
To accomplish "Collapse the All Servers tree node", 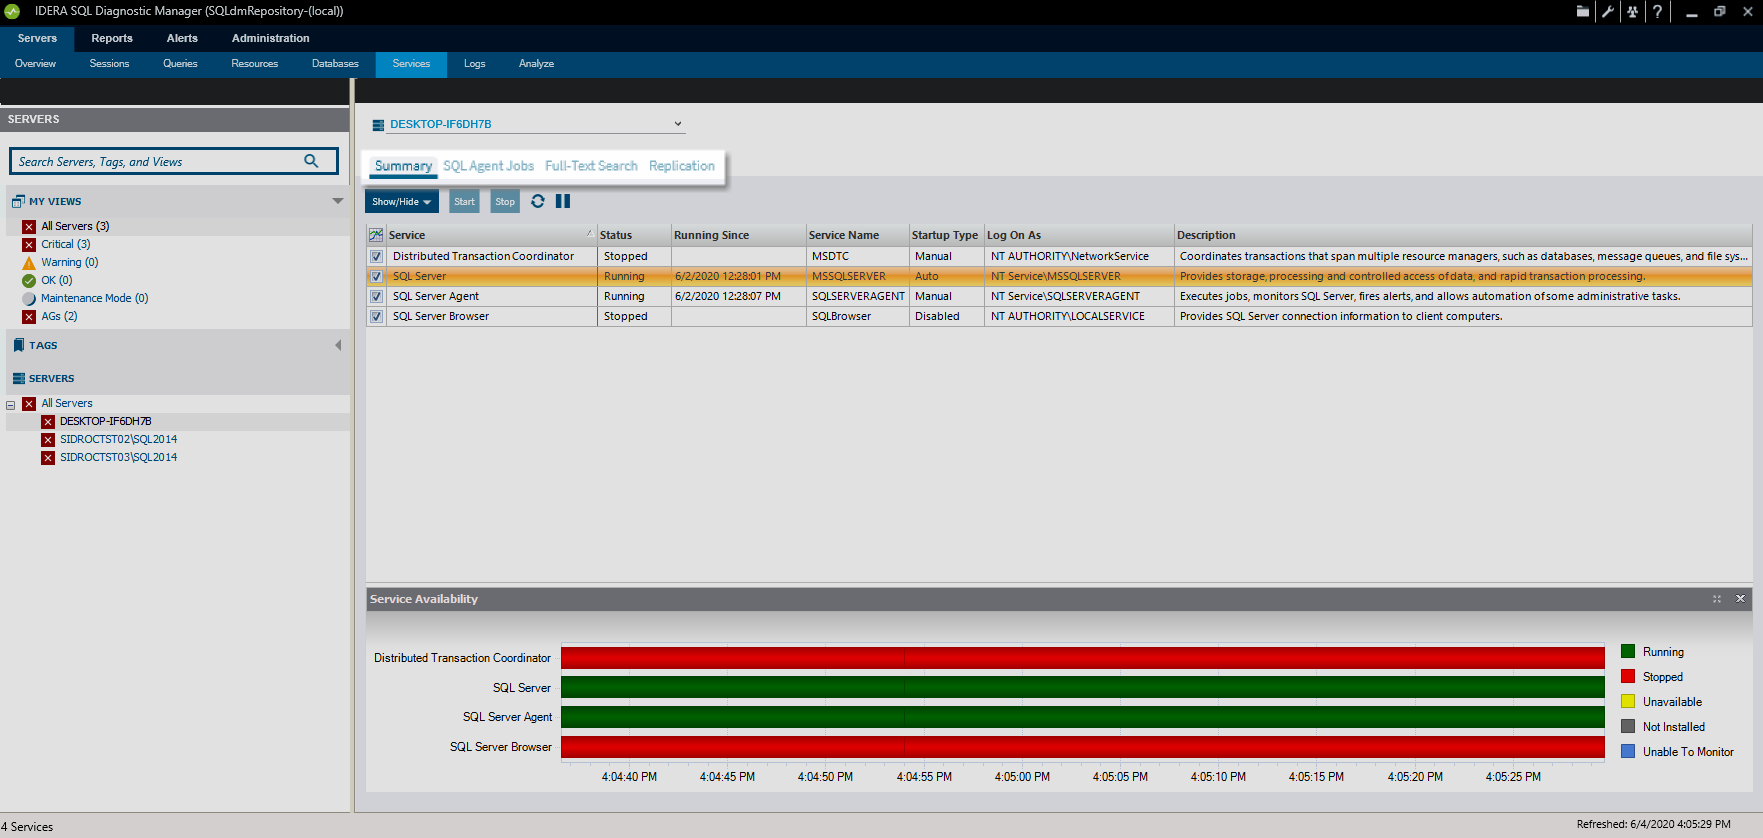I will click(x=11, y=405).
